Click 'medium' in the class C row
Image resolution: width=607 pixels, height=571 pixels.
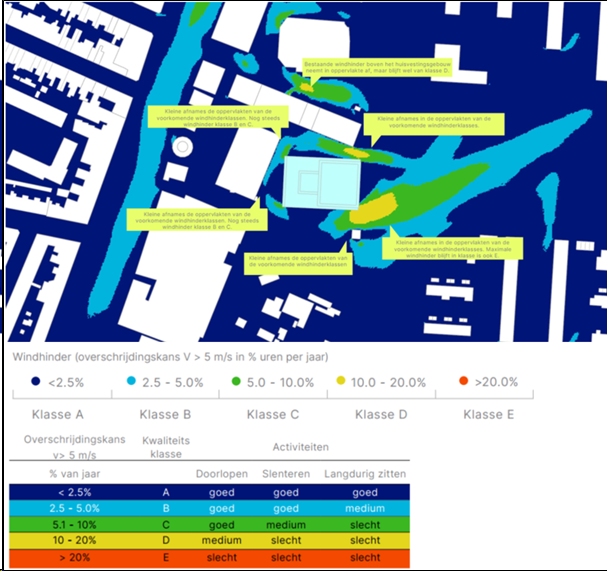(x=286, y=525)
